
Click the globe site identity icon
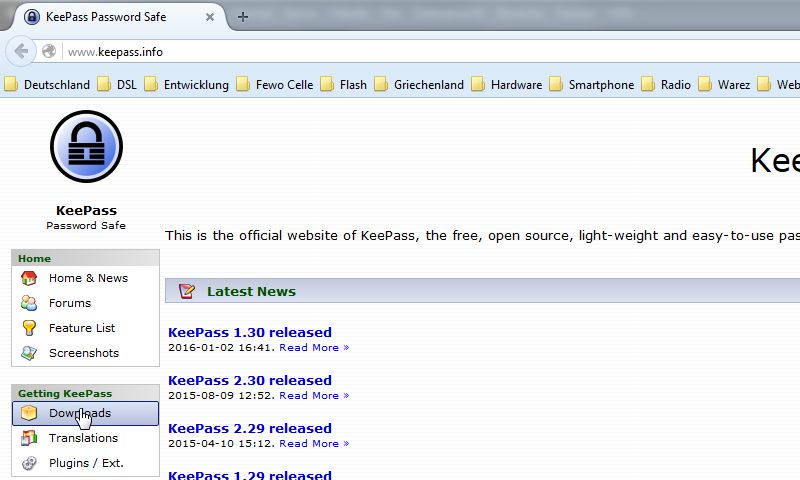49,52
